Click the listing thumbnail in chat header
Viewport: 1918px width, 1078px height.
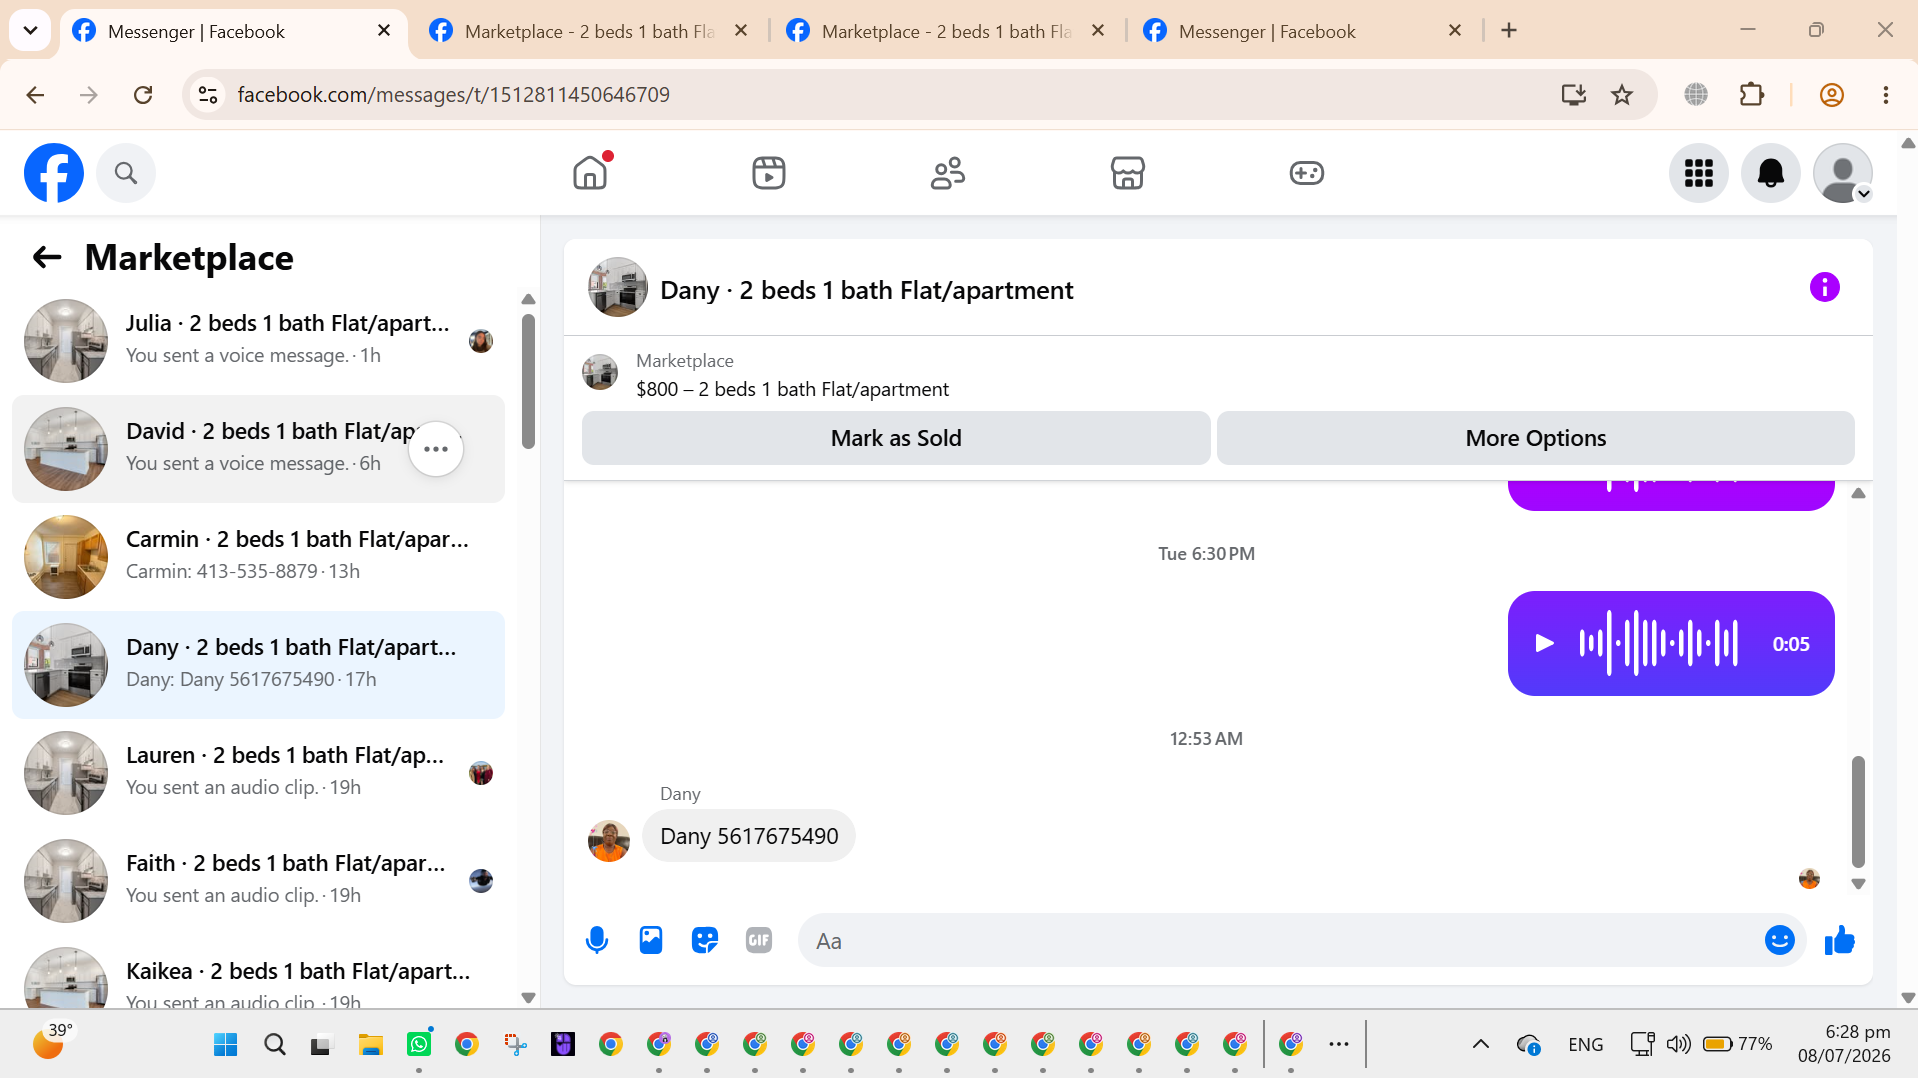[617, 288]
